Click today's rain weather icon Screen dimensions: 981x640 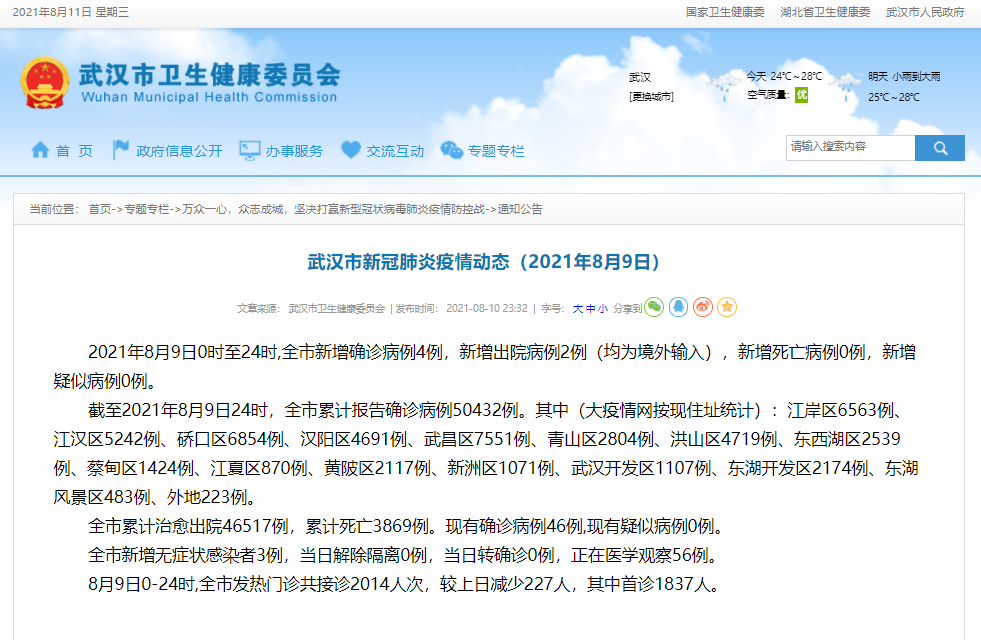pos(720,87)
